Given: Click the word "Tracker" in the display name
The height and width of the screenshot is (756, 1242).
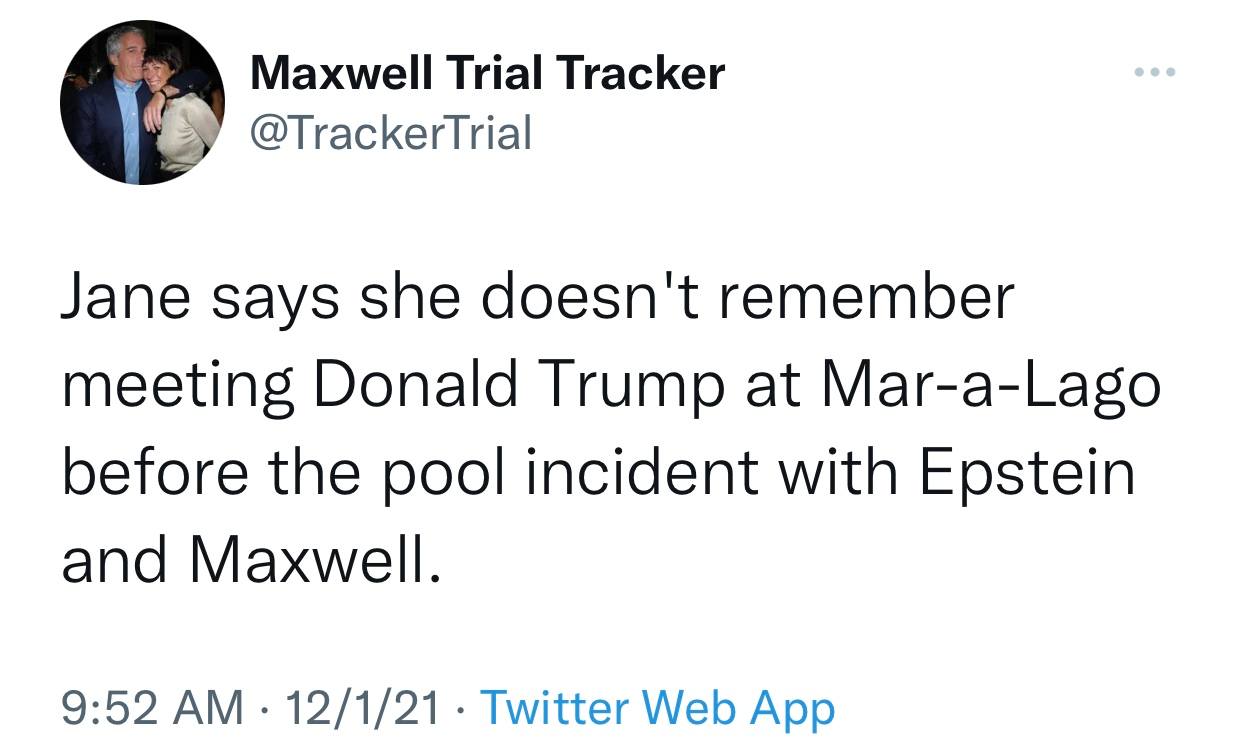Looking at the screenshot, I should [x=641, y=74].
